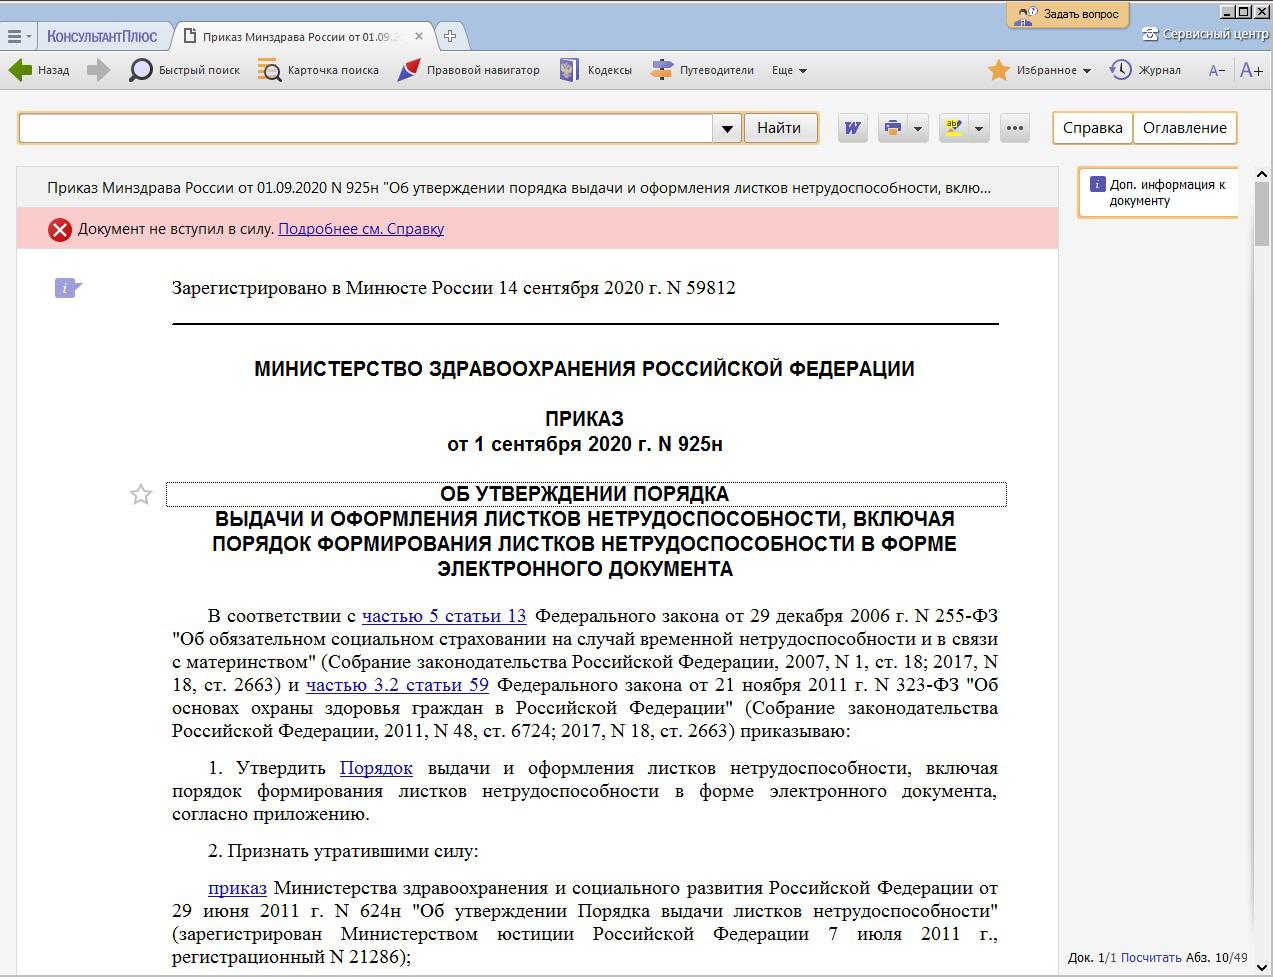Screen dimensions: 1273x977
Task: Click the Back (Назад) arrow icon
Action: click(x=20, y=70)
